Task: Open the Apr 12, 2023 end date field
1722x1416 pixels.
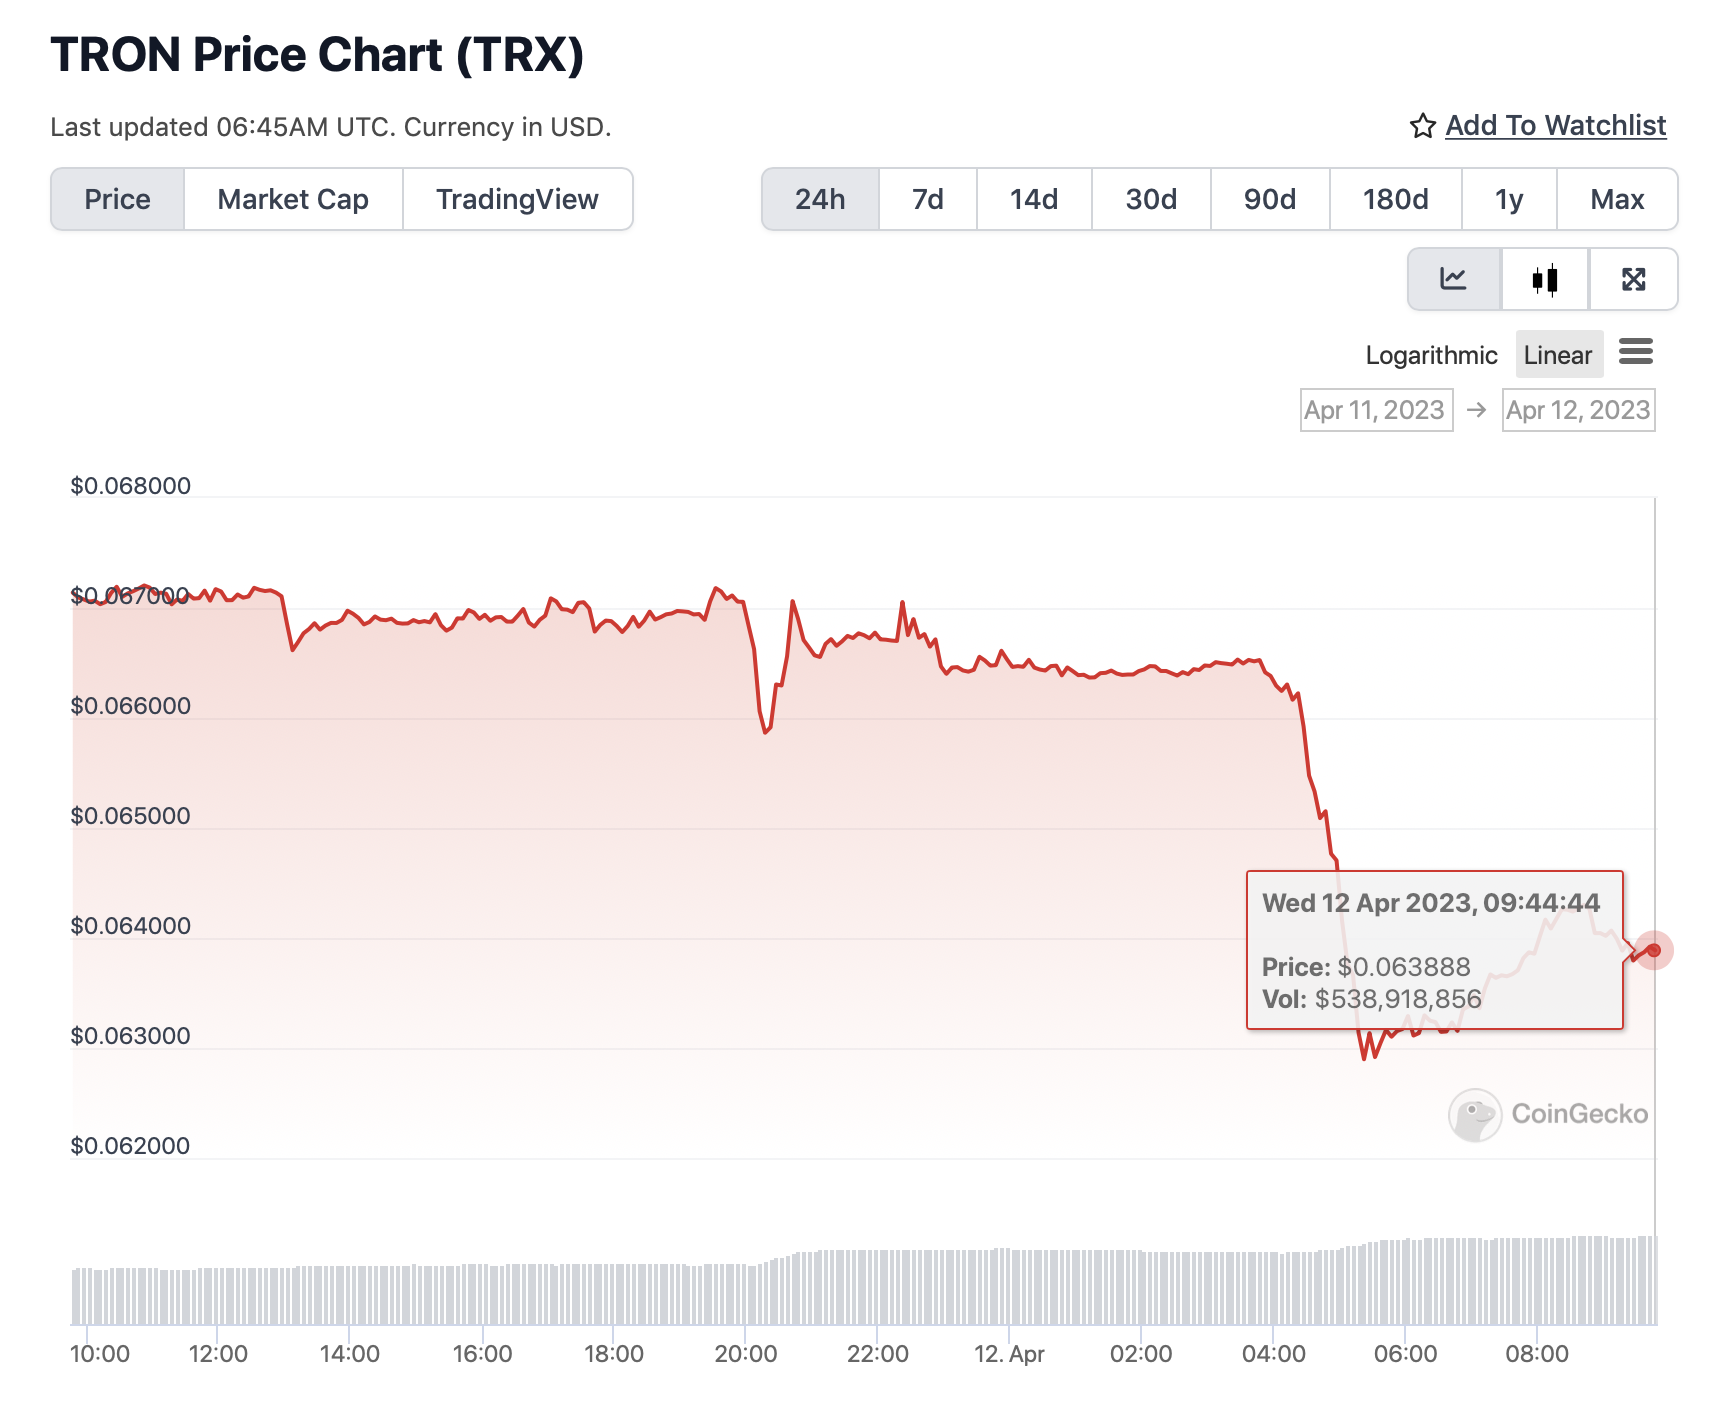Action: 1578,410
